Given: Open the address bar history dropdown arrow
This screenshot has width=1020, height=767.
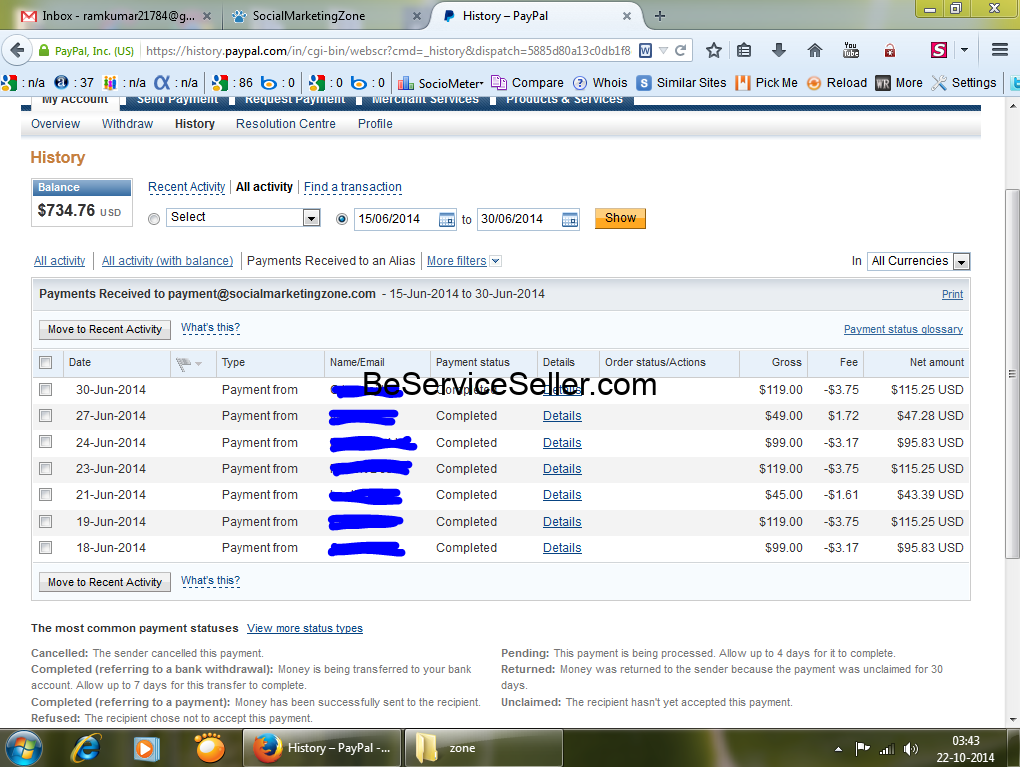Looking at the screenshot, I should click(664, 50).
